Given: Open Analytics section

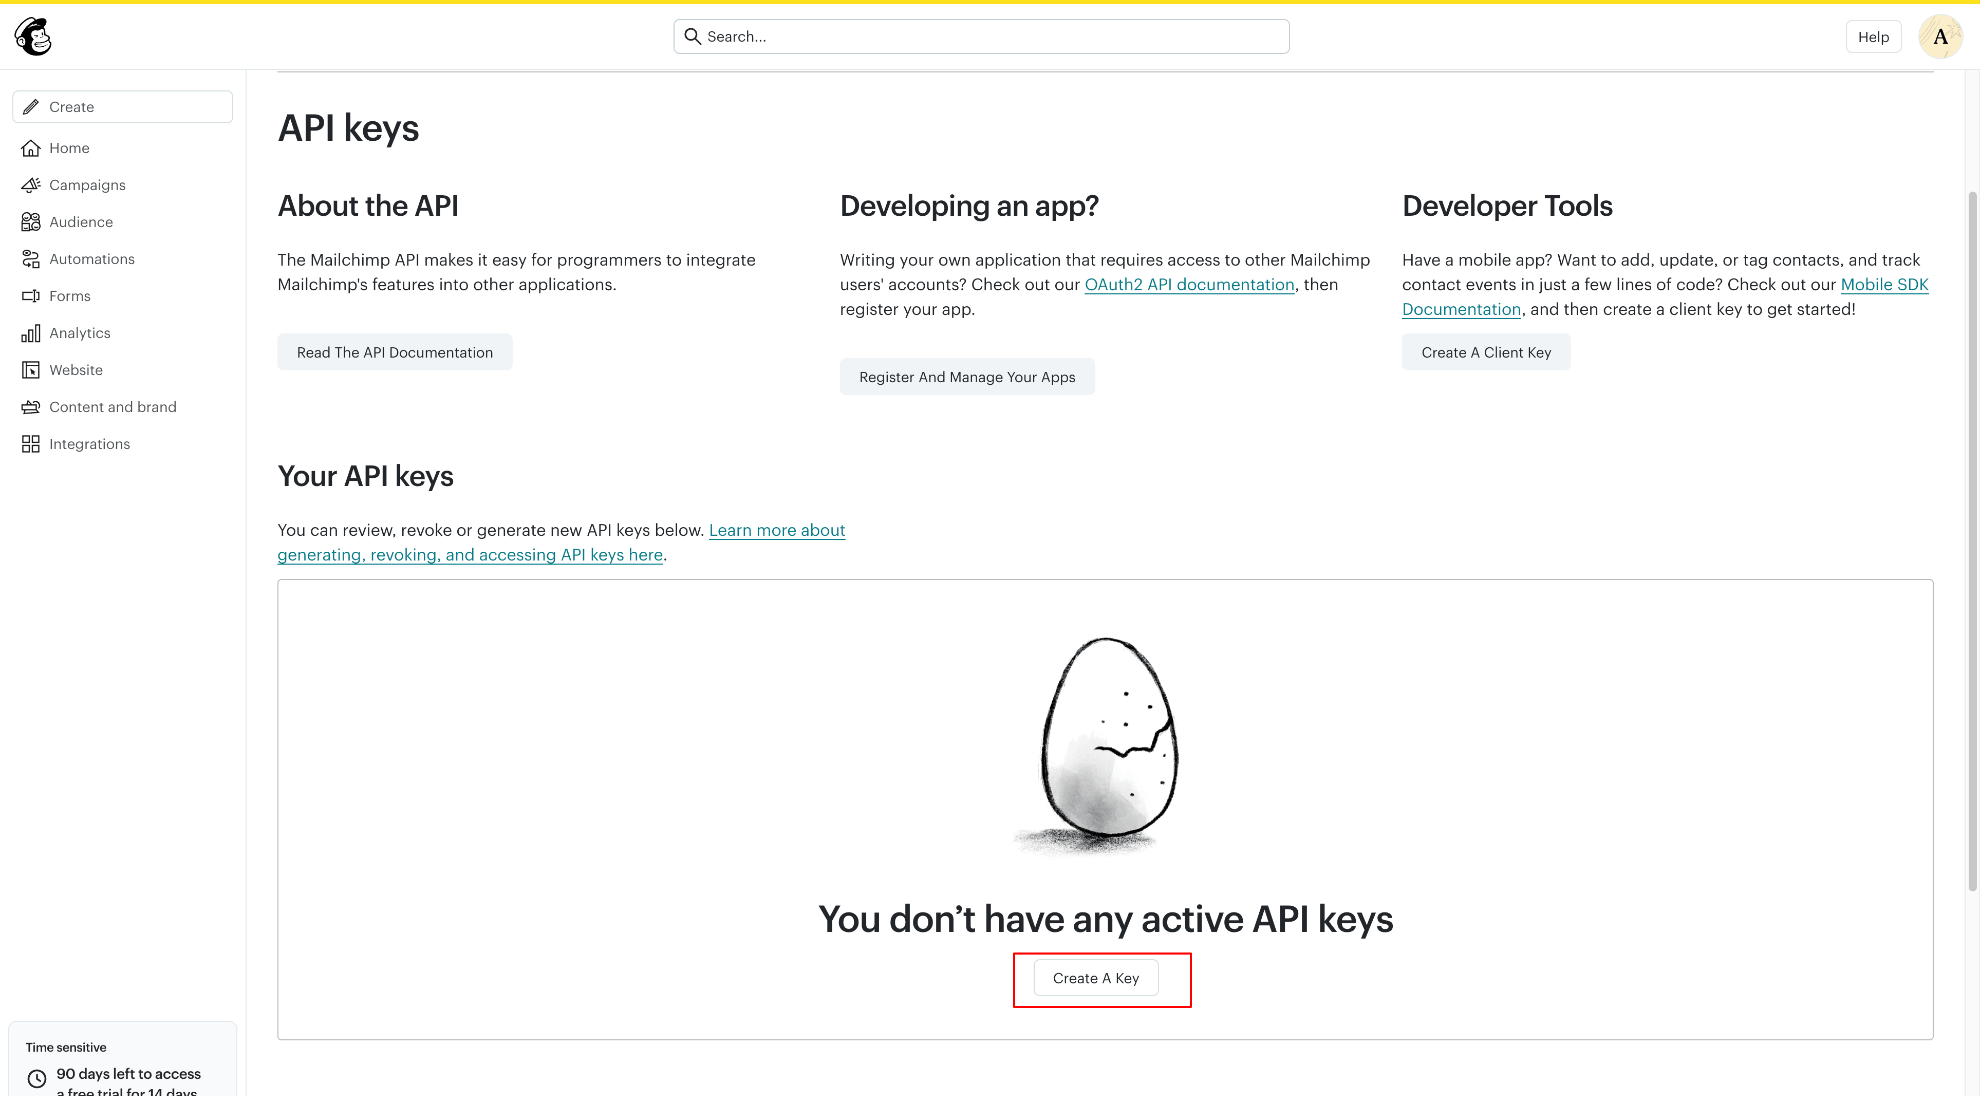Looking at the screenshot, I should 80,333.
